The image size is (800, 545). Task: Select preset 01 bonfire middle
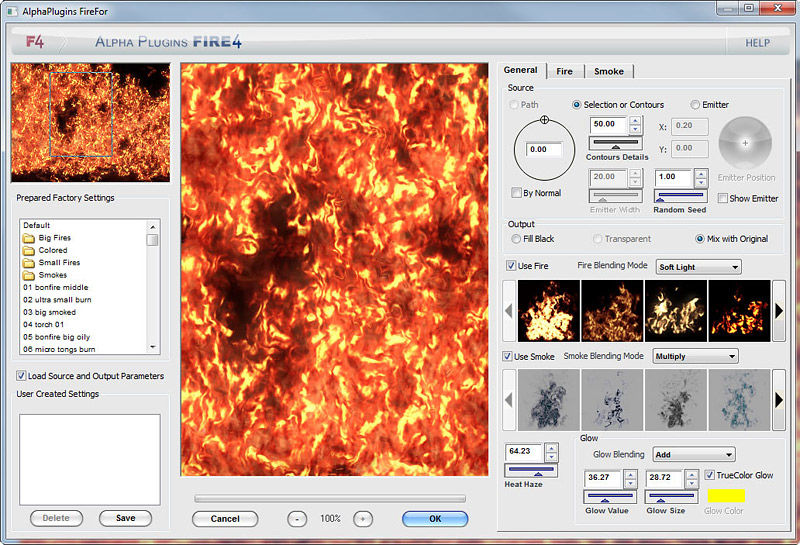[56, 287]
